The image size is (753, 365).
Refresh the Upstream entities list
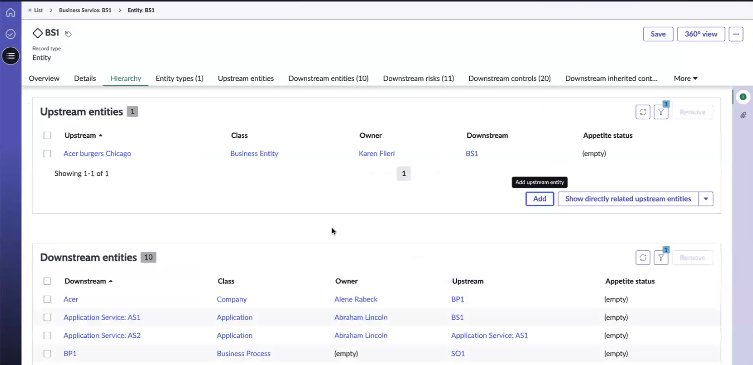pyautogui.click(x=643, y=112)
